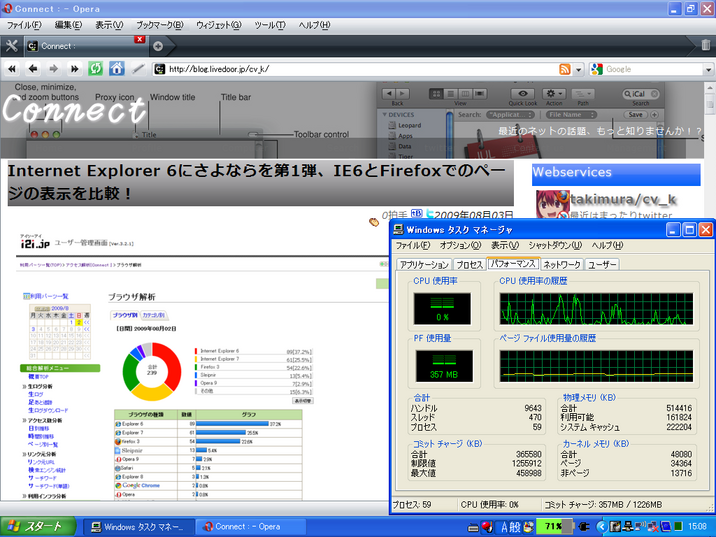Open Opera ウィジェット(G) menu

(x=219, y=25)
